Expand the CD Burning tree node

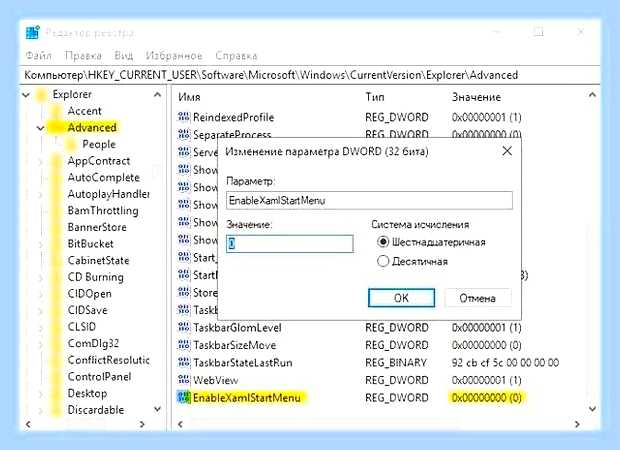coord(40,277)
